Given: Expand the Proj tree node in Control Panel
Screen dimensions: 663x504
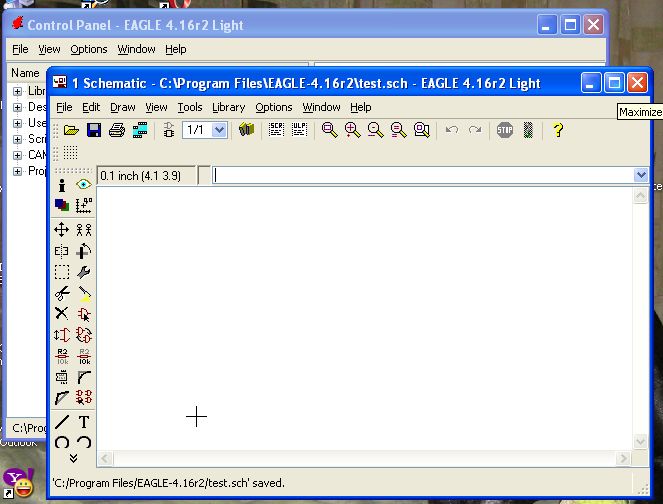Looking at the screenshot, I should [17, 171].
